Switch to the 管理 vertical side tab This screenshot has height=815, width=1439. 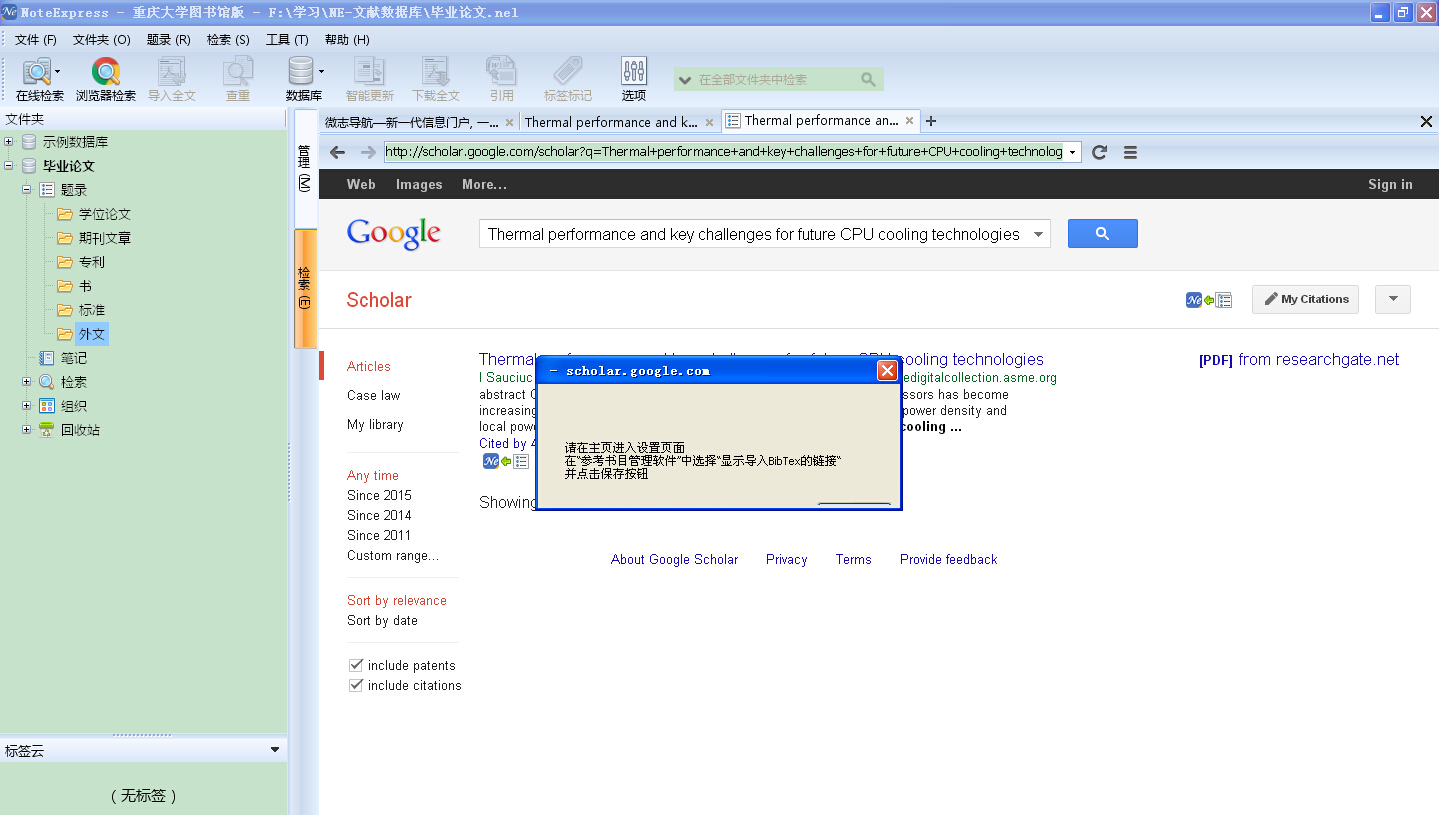[x=305, y=168]
